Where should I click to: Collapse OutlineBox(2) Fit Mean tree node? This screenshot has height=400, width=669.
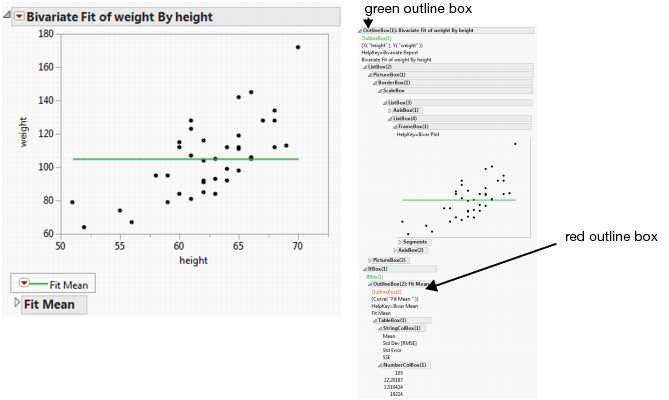coord(369,284)
